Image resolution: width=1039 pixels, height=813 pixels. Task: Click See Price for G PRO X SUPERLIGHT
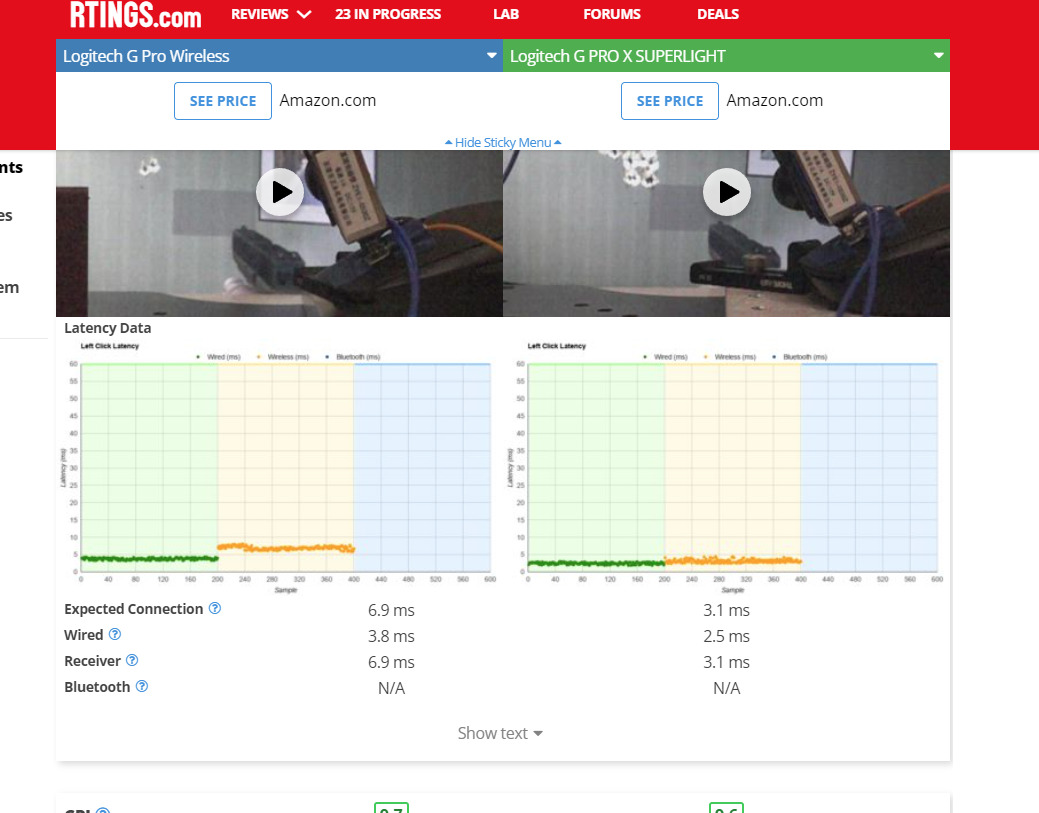click(x=670, y=101)
